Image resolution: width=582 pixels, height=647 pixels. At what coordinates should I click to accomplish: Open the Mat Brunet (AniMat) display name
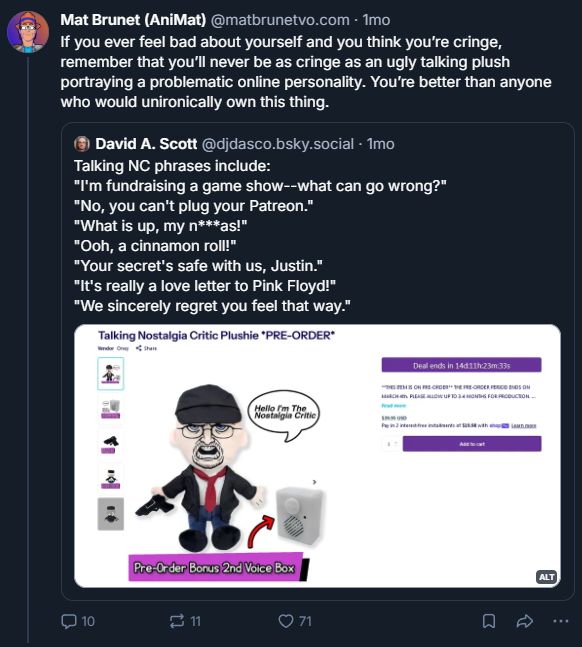coord(133,20)
